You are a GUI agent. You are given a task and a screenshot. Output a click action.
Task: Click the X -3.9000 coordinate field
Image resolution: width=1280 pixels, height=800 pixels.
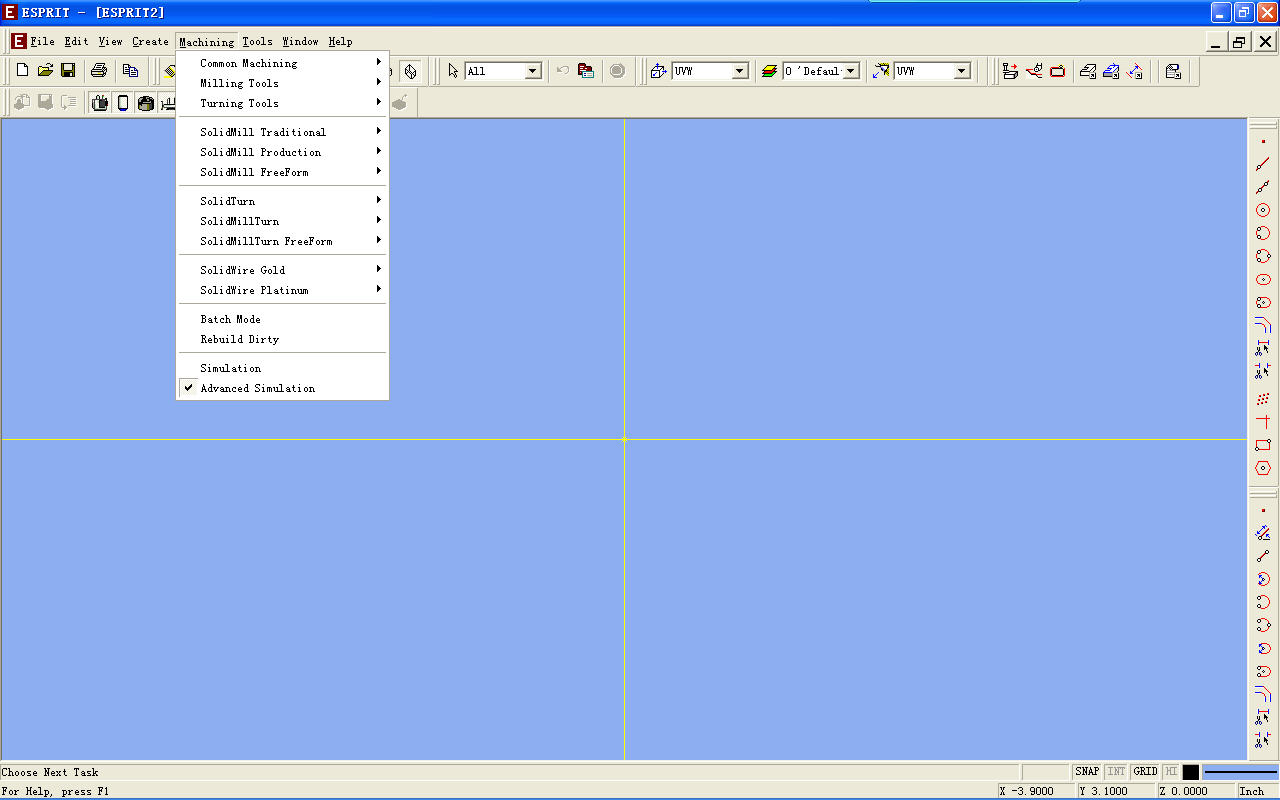coord(1036,791)
